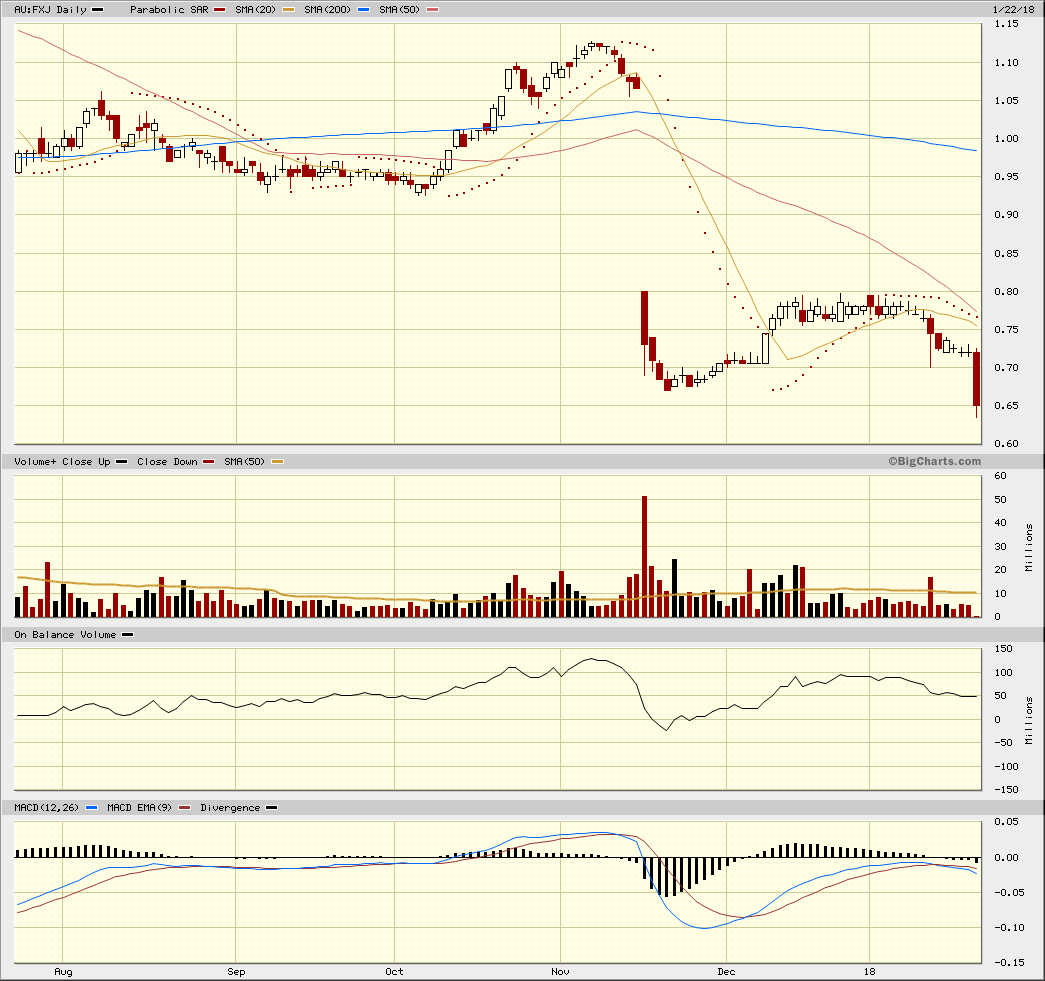Viewport: 1045px width, 981px height.
Task: Click the 0.80 price axis label
Action: [1006, 291]
